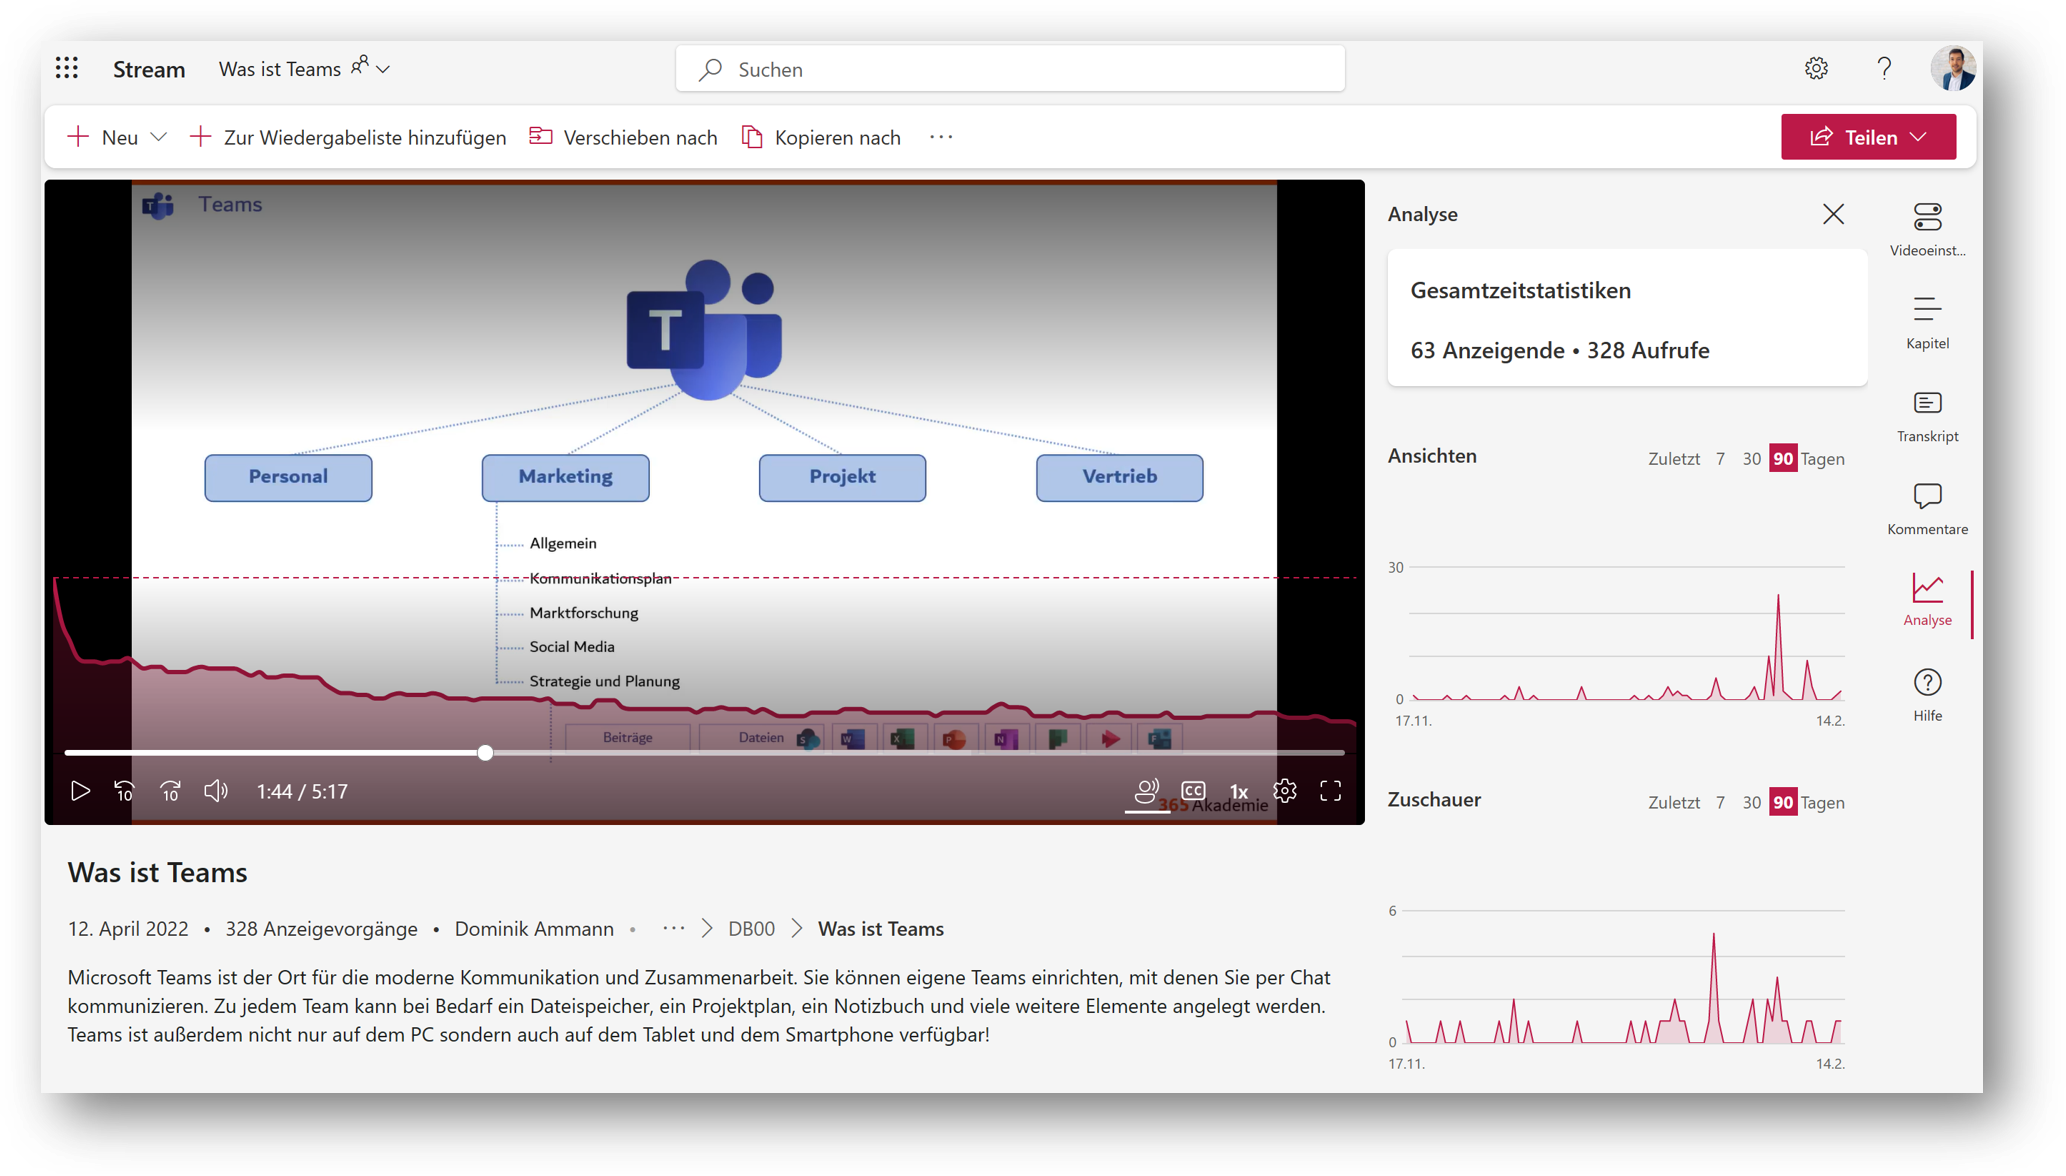Click the search magnifier icon
This screenshot has height=1176, width=2066.
(711, 69)
